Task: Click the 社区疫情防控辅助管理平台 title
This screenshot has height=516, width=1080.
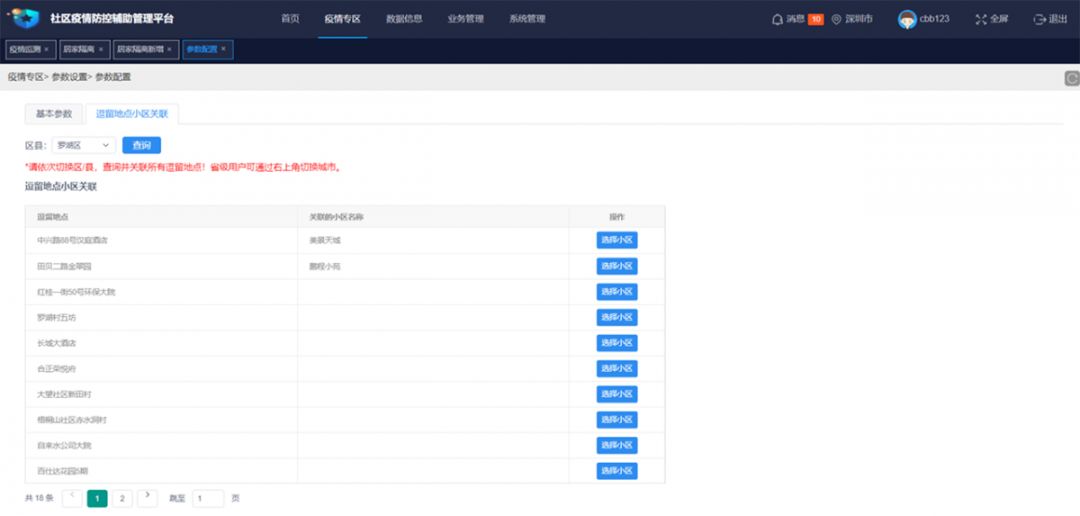Action: (x=112, y=19)
